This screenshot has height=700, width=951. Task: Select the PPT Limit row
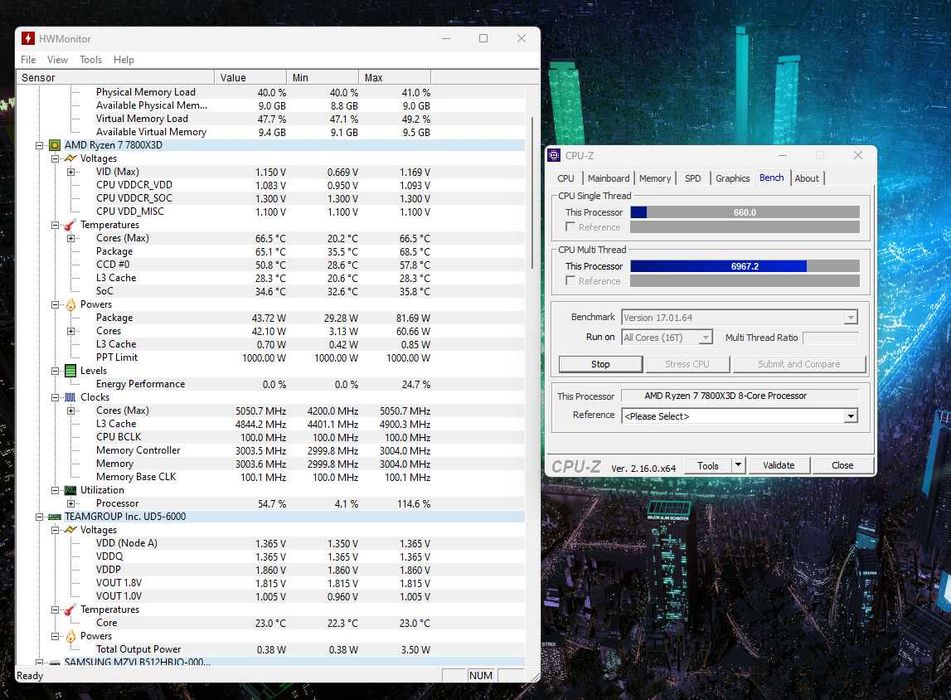[271, 358]
